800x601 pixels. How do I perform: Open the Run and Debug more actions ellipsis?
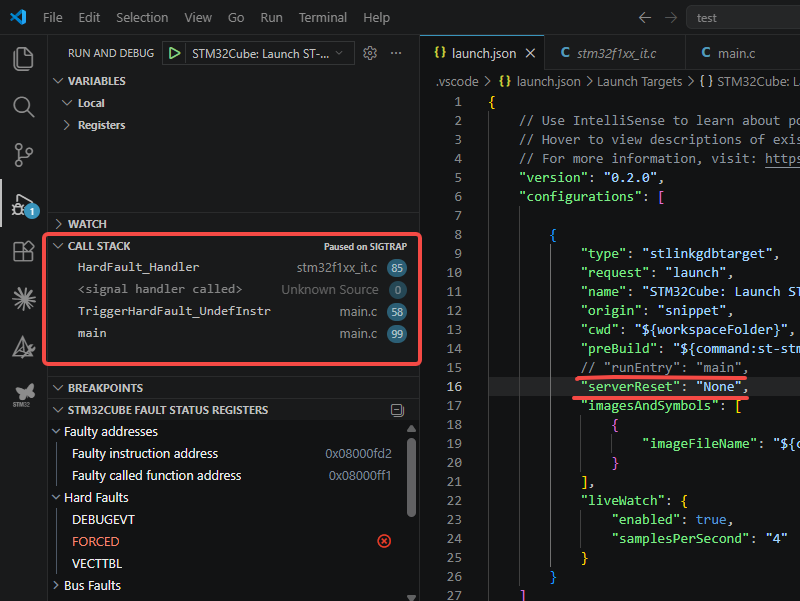pos(396,53)
